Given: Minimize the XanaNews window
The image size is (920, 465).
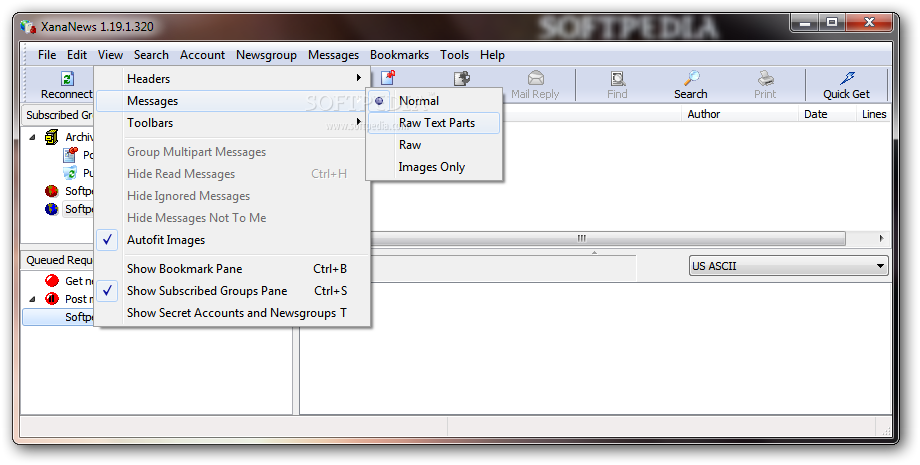Looking at the screenshot, I should coord(806,23).
